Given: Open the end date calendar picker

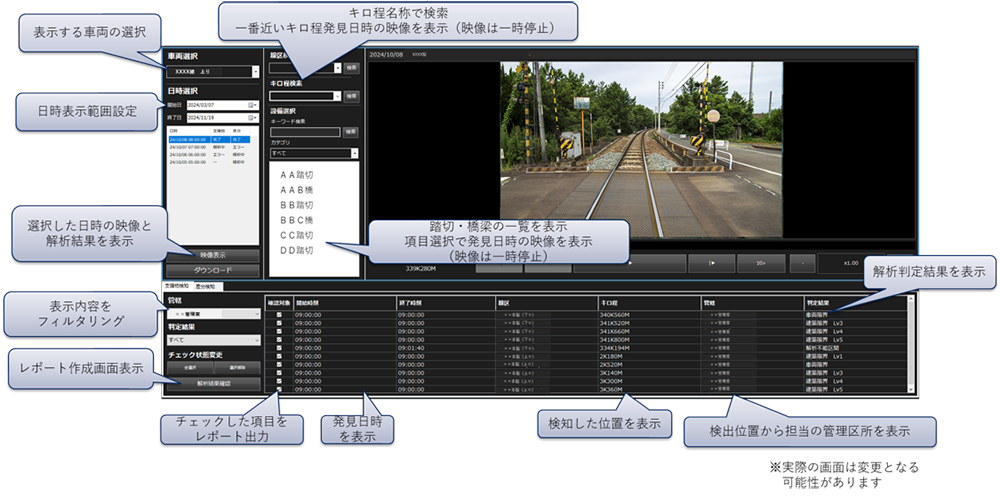Looking at the screenshot, I should point(251,116).
